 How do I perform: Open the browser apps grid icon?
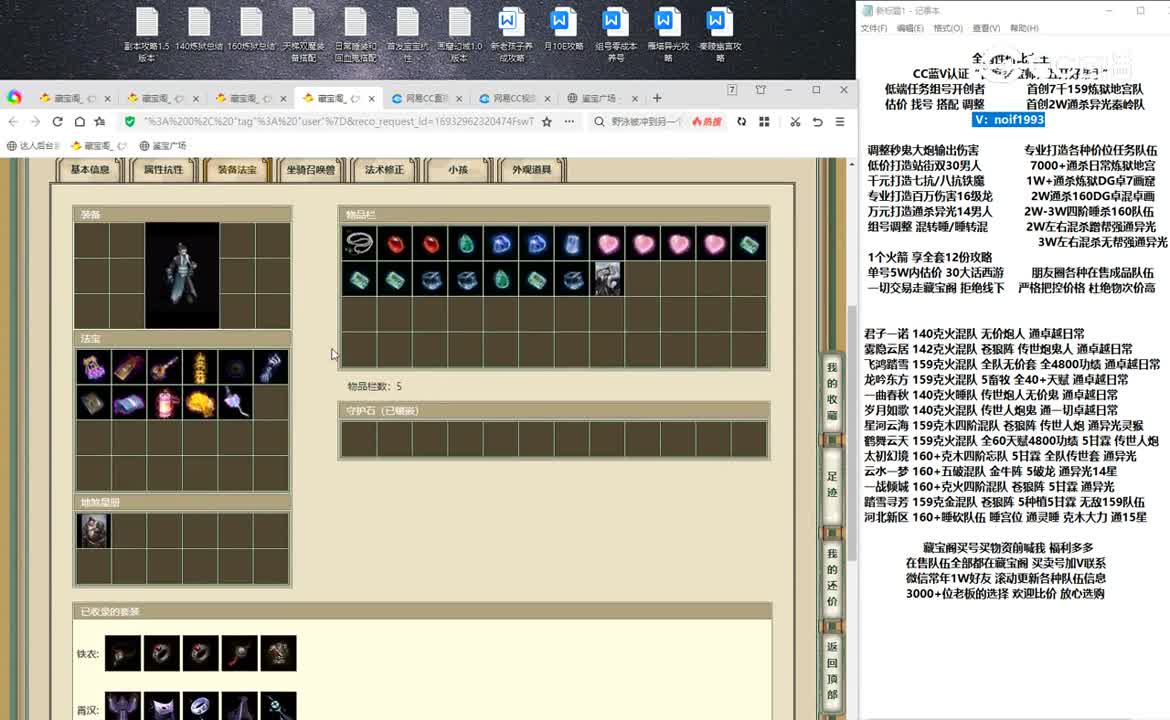[x=764, y=122]
